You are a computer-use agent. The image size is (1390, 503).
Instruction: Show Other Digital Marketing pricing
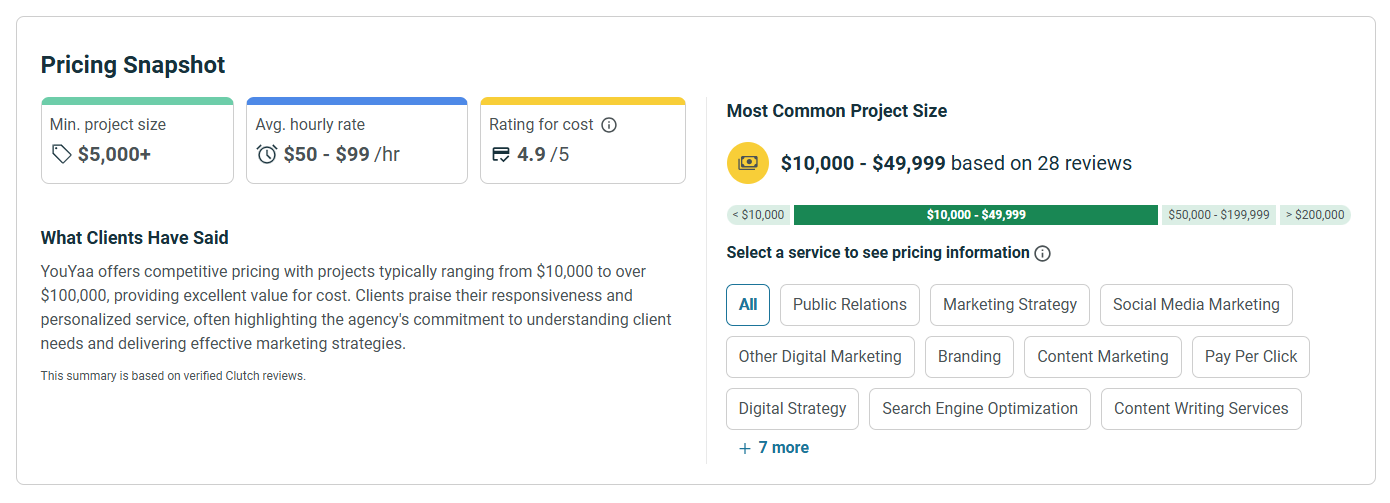pos(820,357)
